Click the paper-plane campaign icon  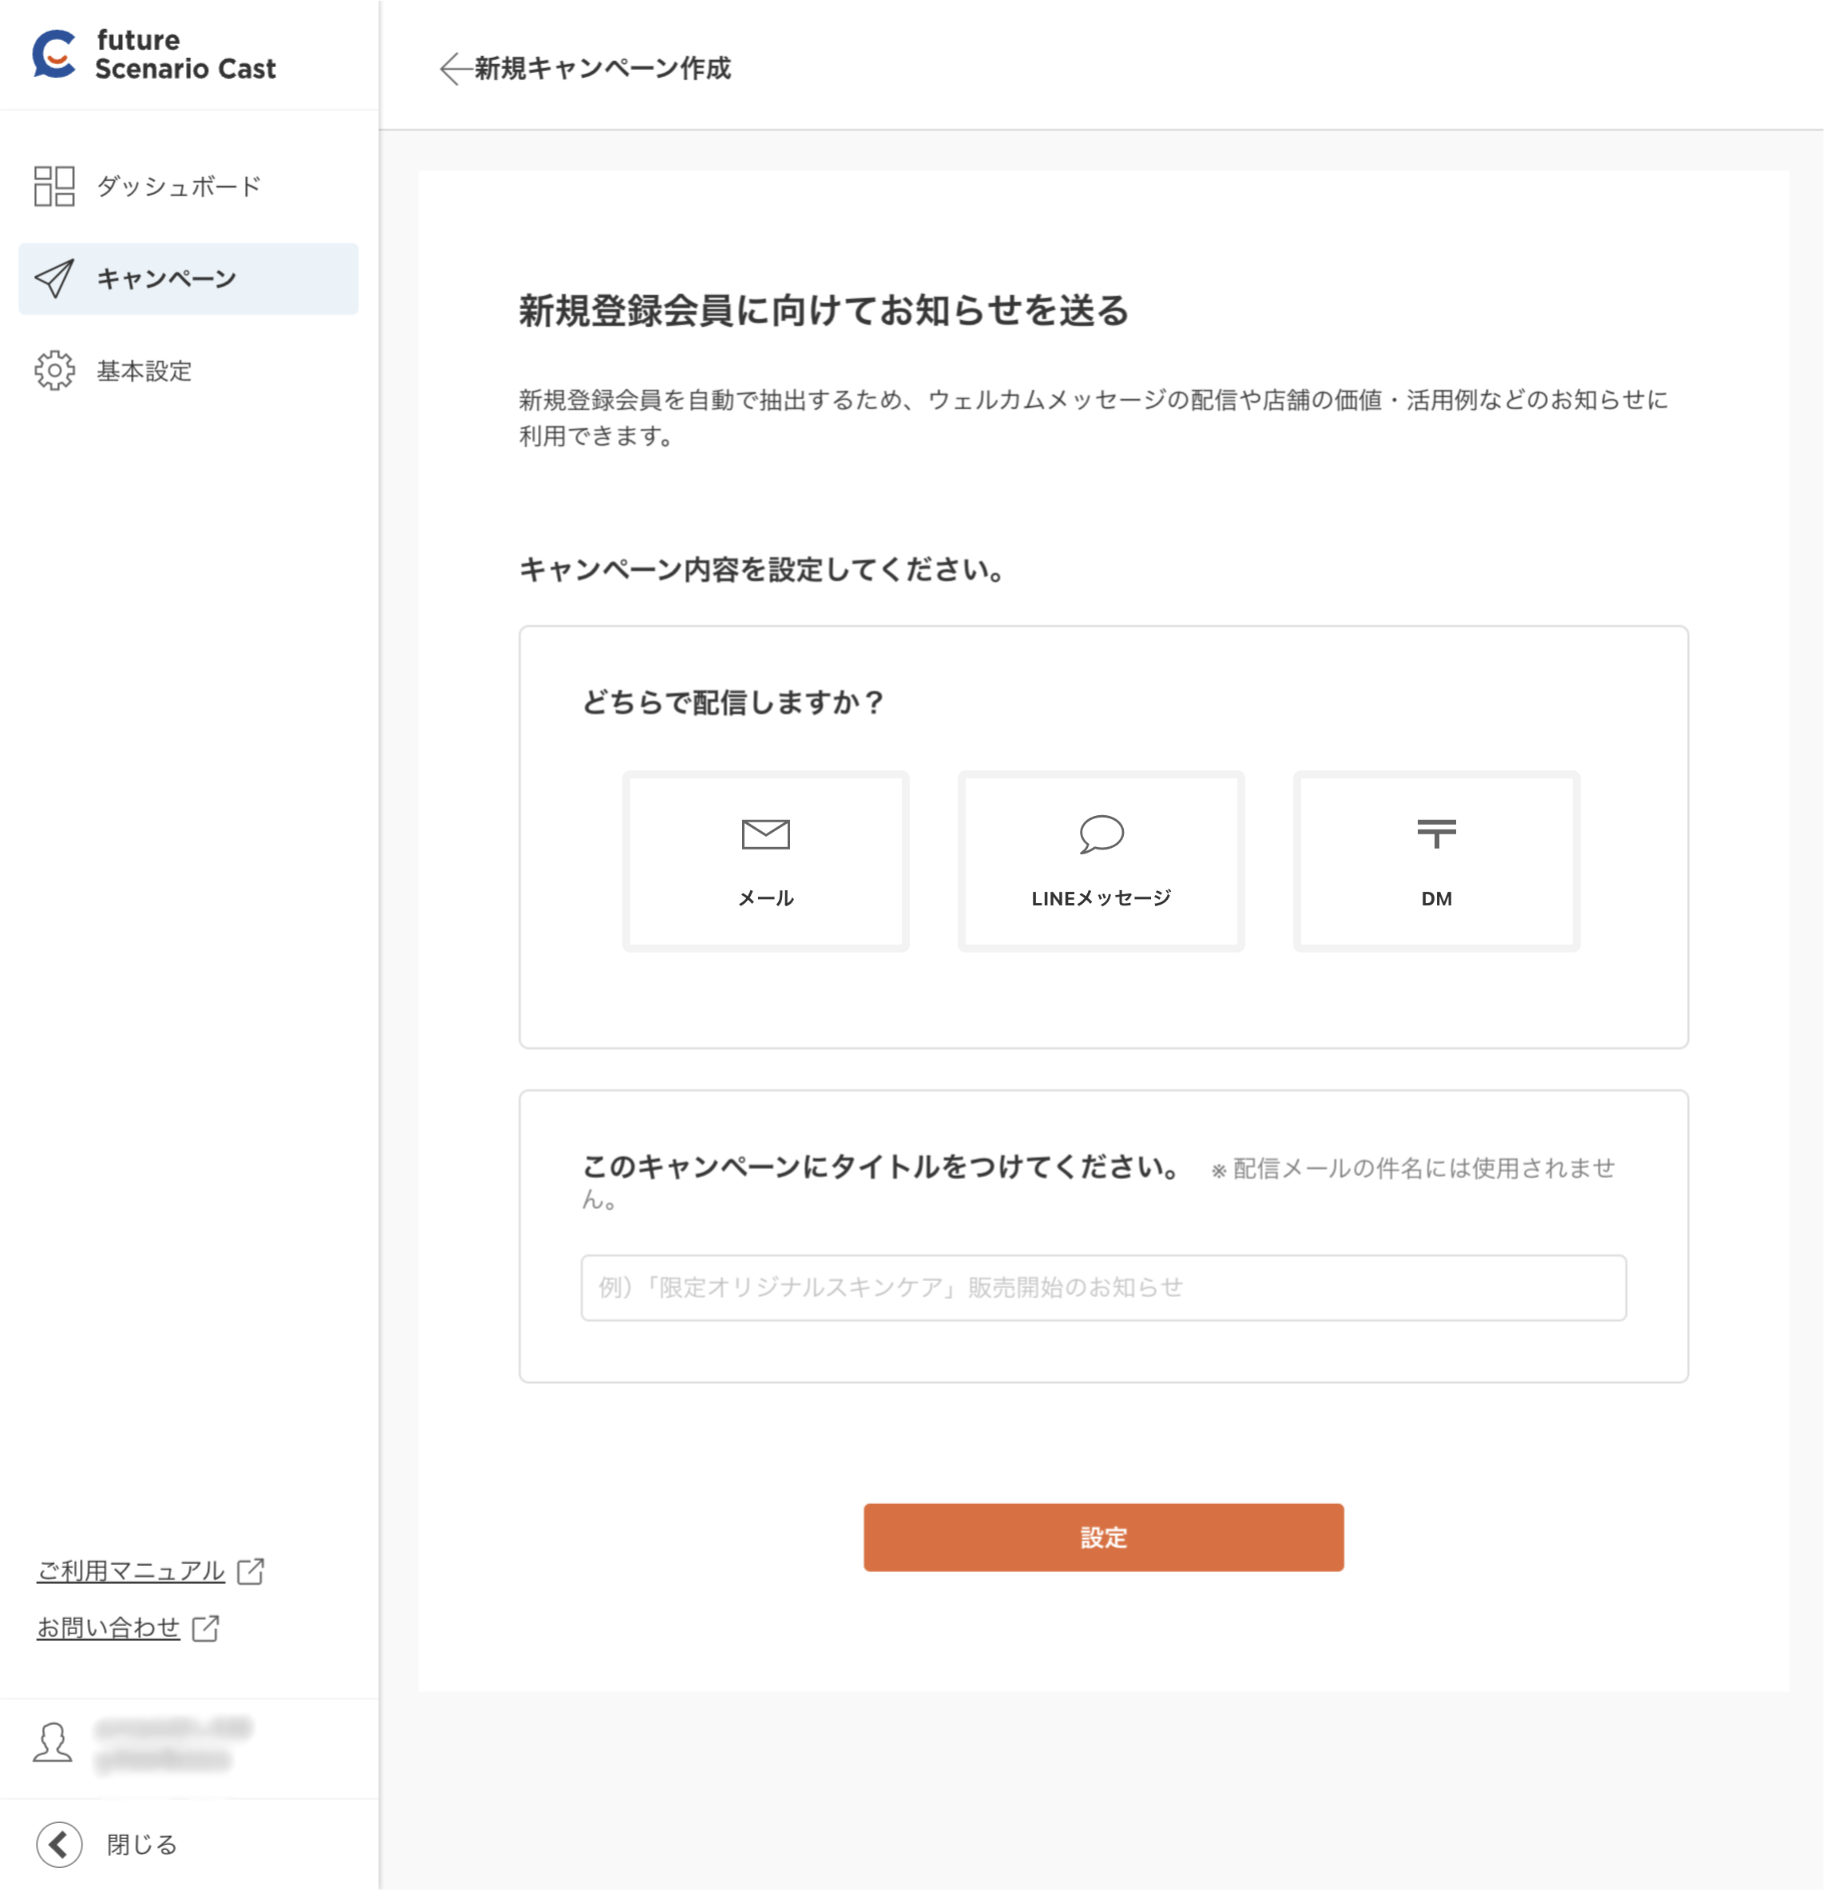(55, 279)
